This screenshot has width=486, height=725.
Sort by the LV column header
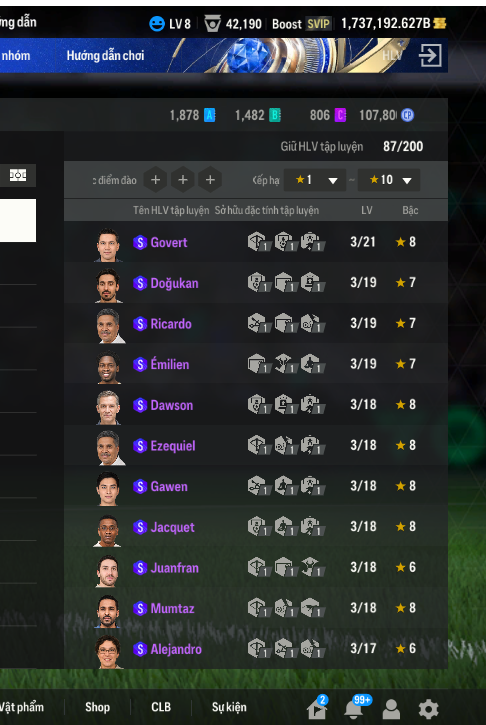(x=367, y=210)
